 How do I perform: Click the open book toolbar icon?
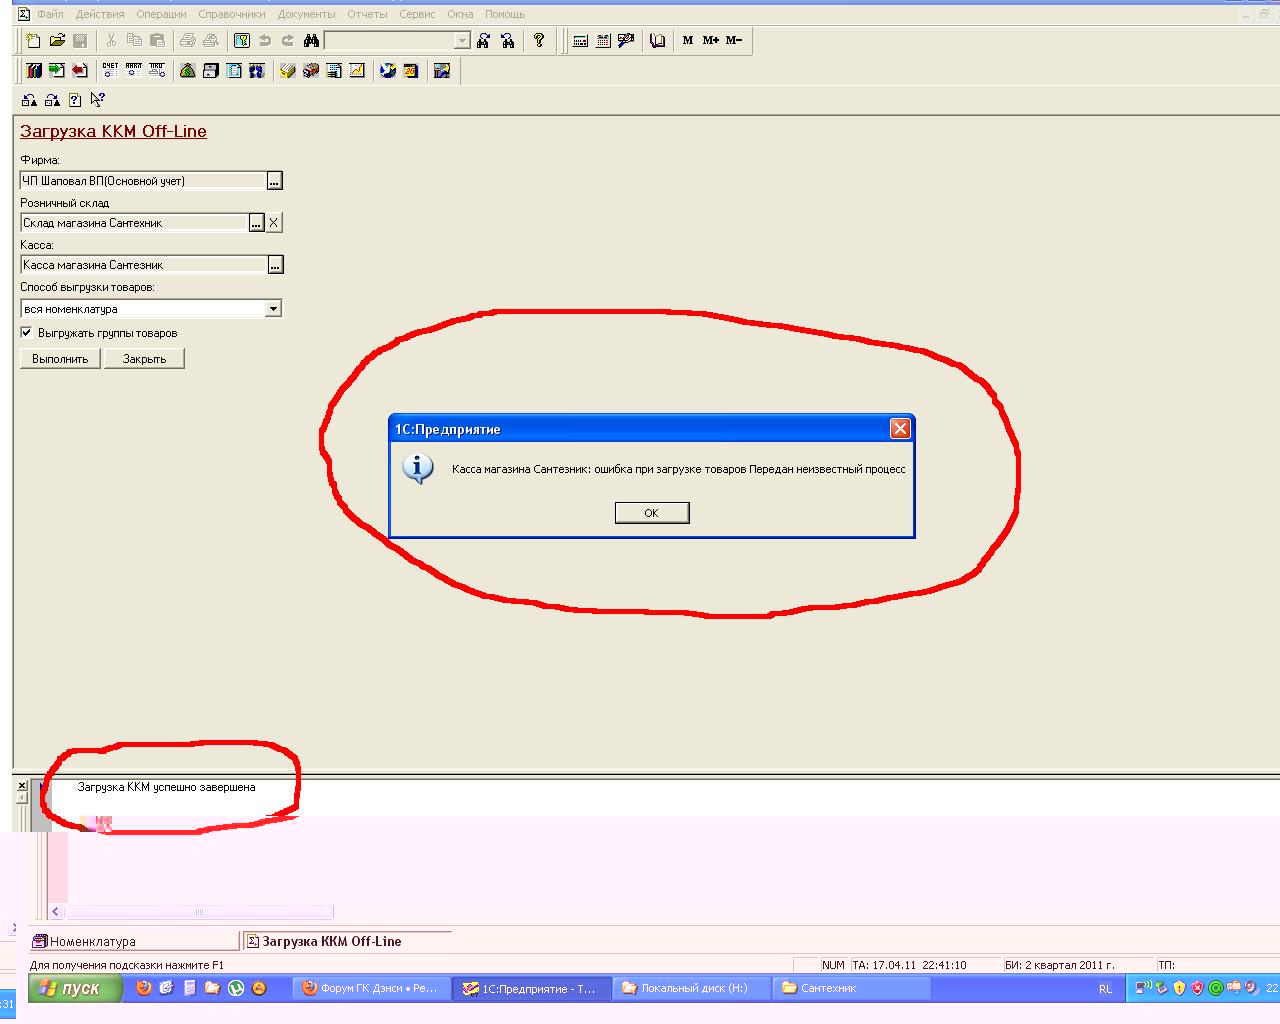[x=657, y=41]
